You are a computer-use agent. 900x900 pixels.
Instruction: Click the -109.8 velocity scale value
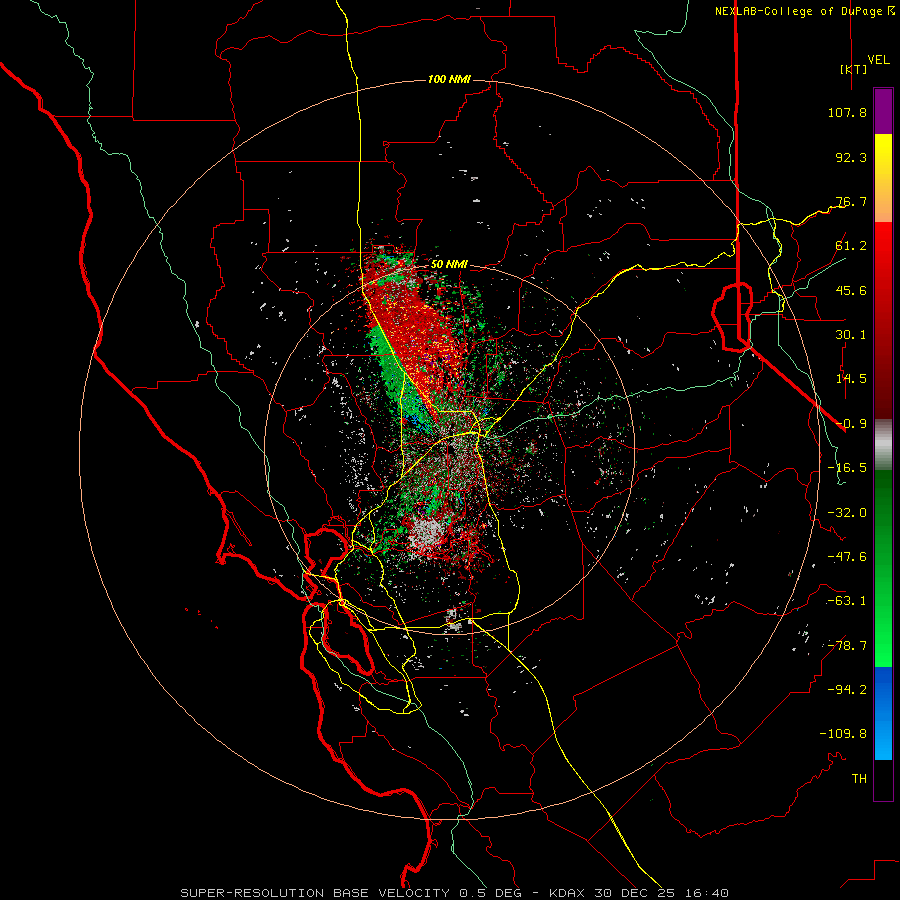click(843, 734)
